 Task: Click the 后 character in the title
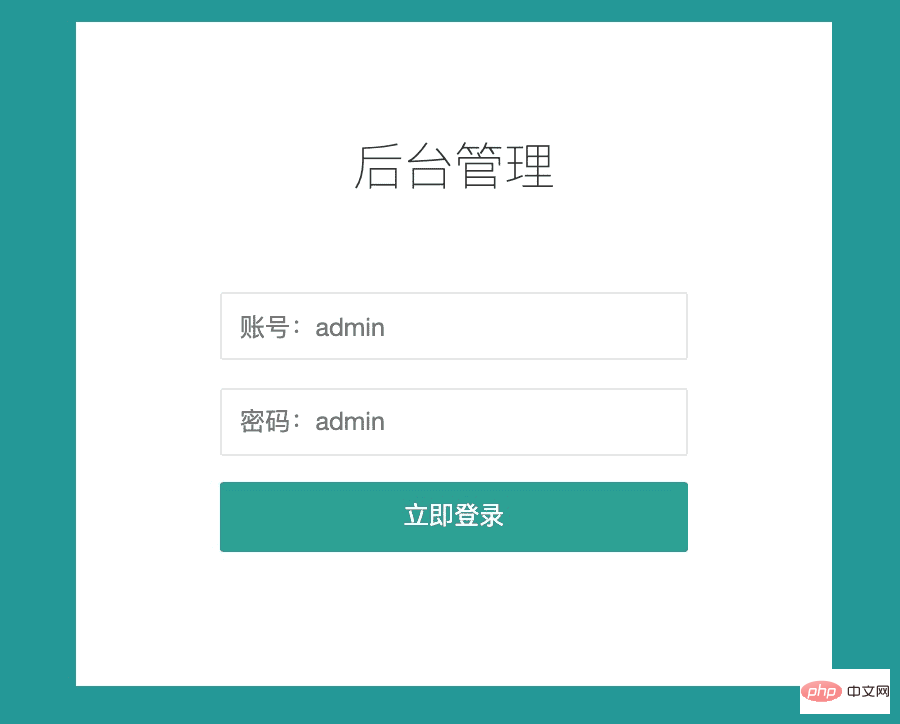click(378, 167)
